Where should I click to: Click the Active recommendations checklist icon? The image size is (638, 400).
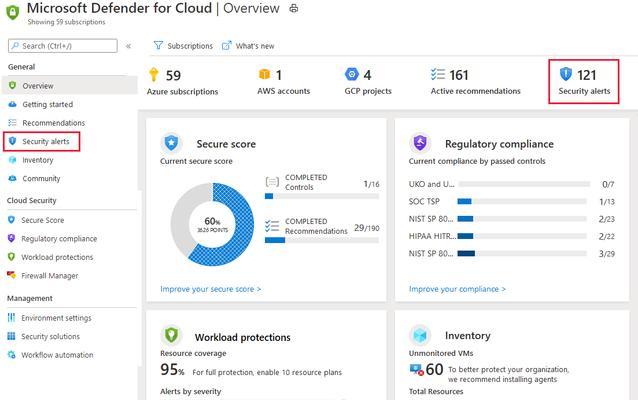coord(438,74)
